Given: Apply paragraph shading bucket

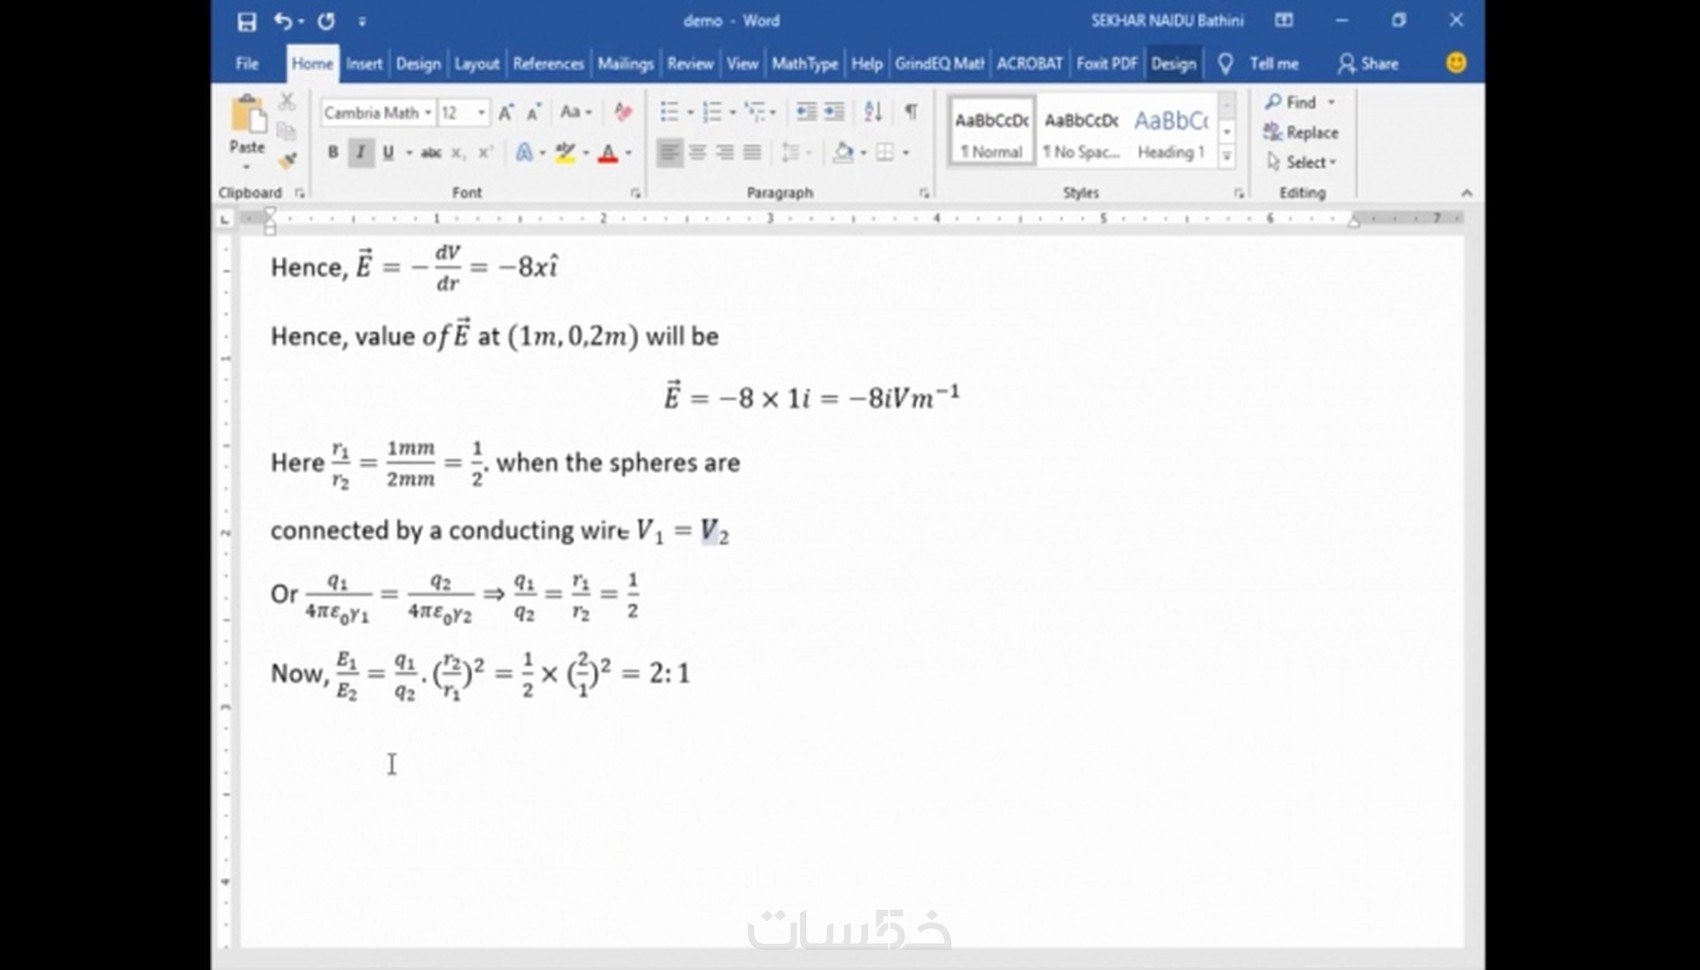Looking at the screenshot, I should 844,152.
